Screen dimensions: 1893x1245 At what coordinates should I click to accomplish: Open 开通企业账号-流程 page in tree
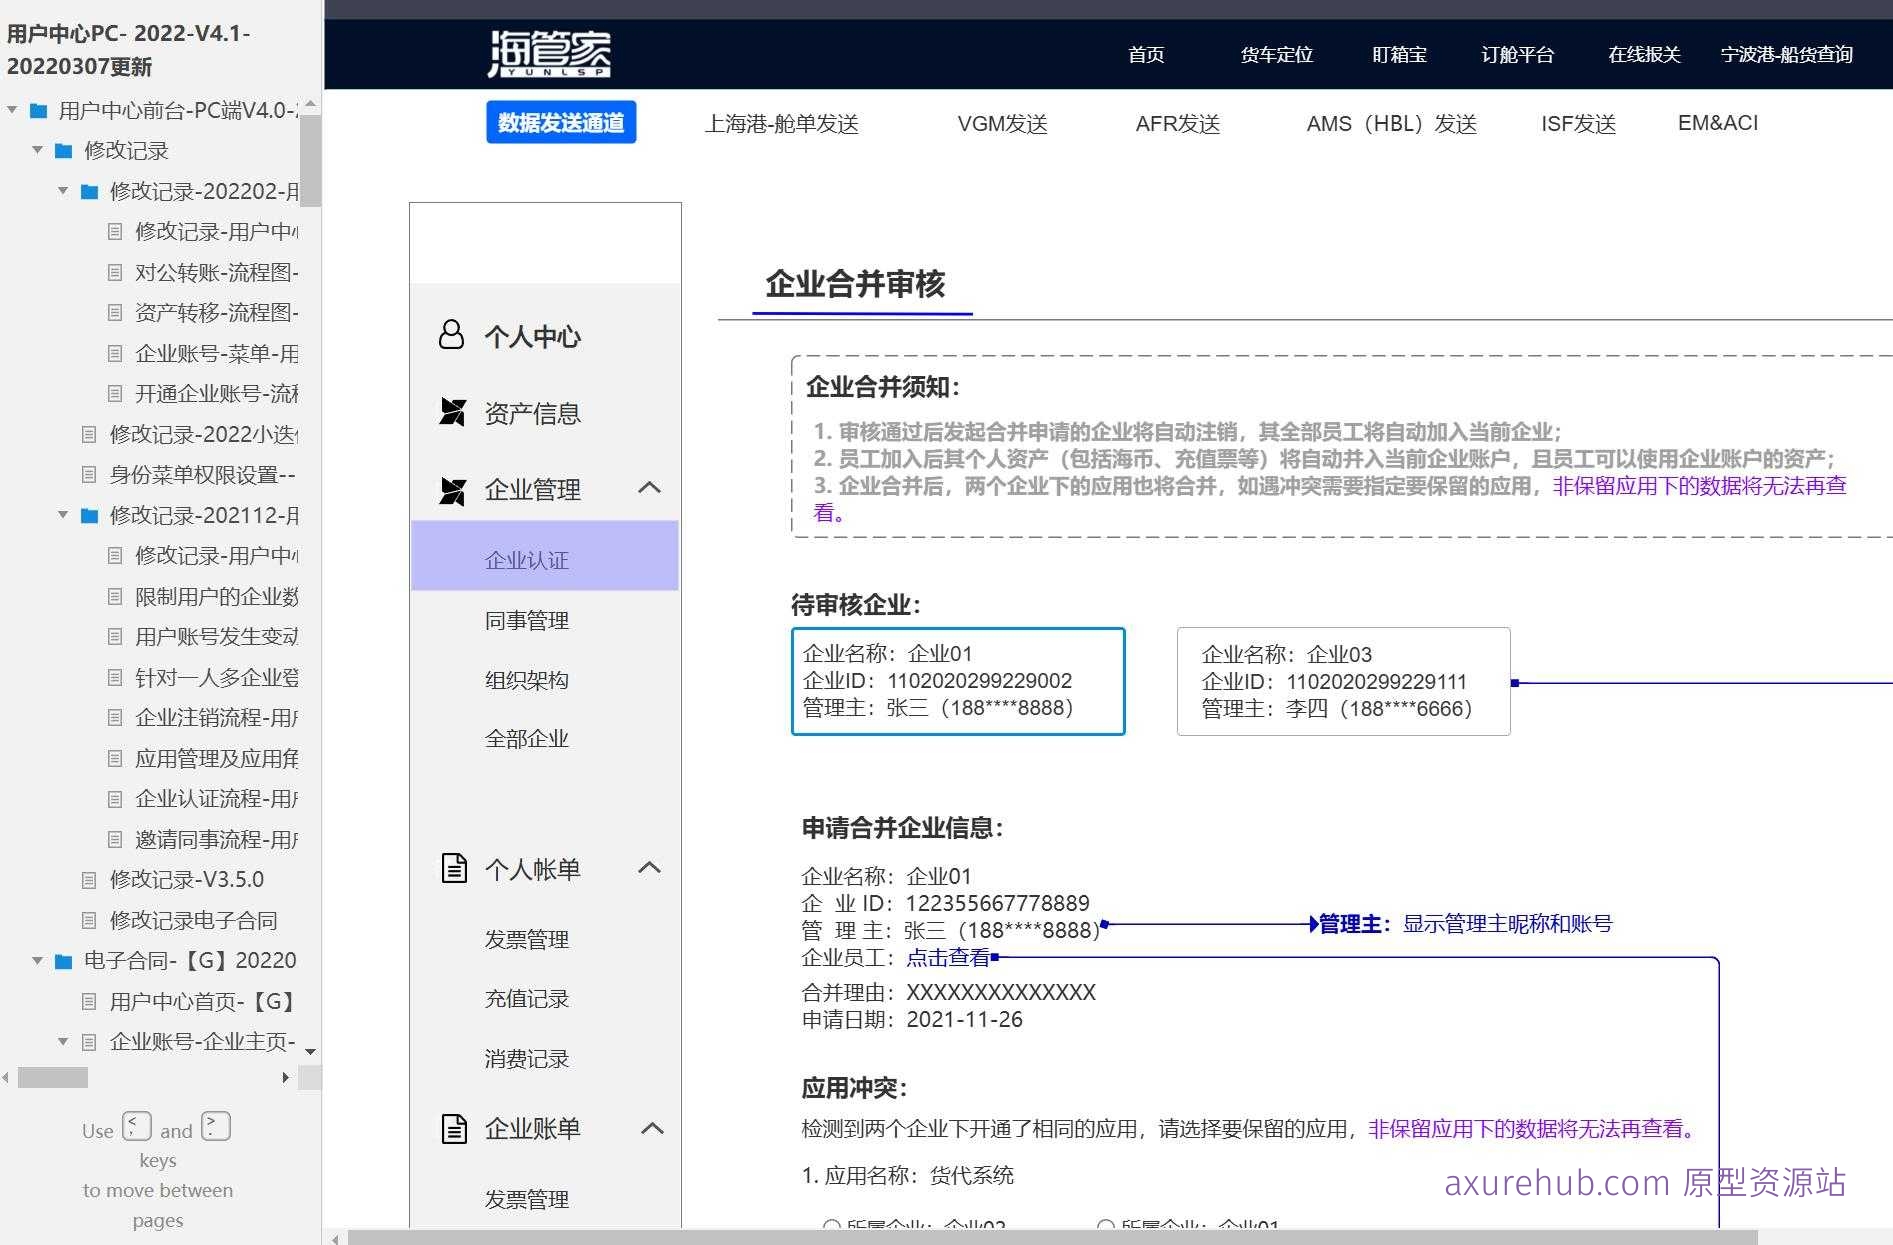[217, 394]
